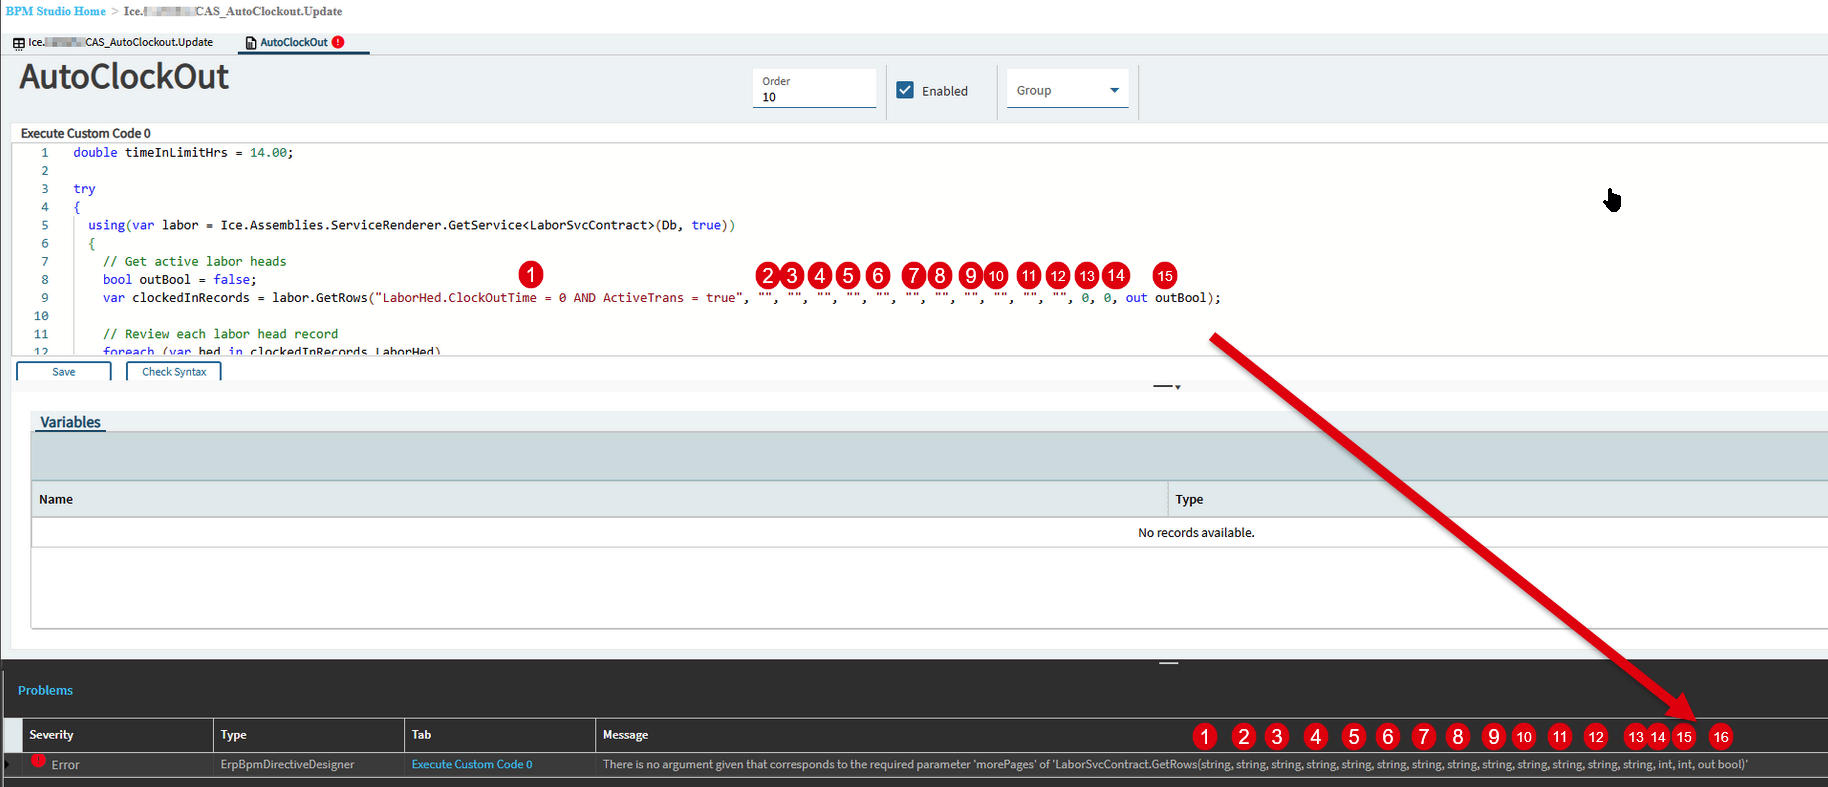The width and height of the screenshot is (1828, 787).
Task: Click the Problems panel resize handle
Action: 1168,663
